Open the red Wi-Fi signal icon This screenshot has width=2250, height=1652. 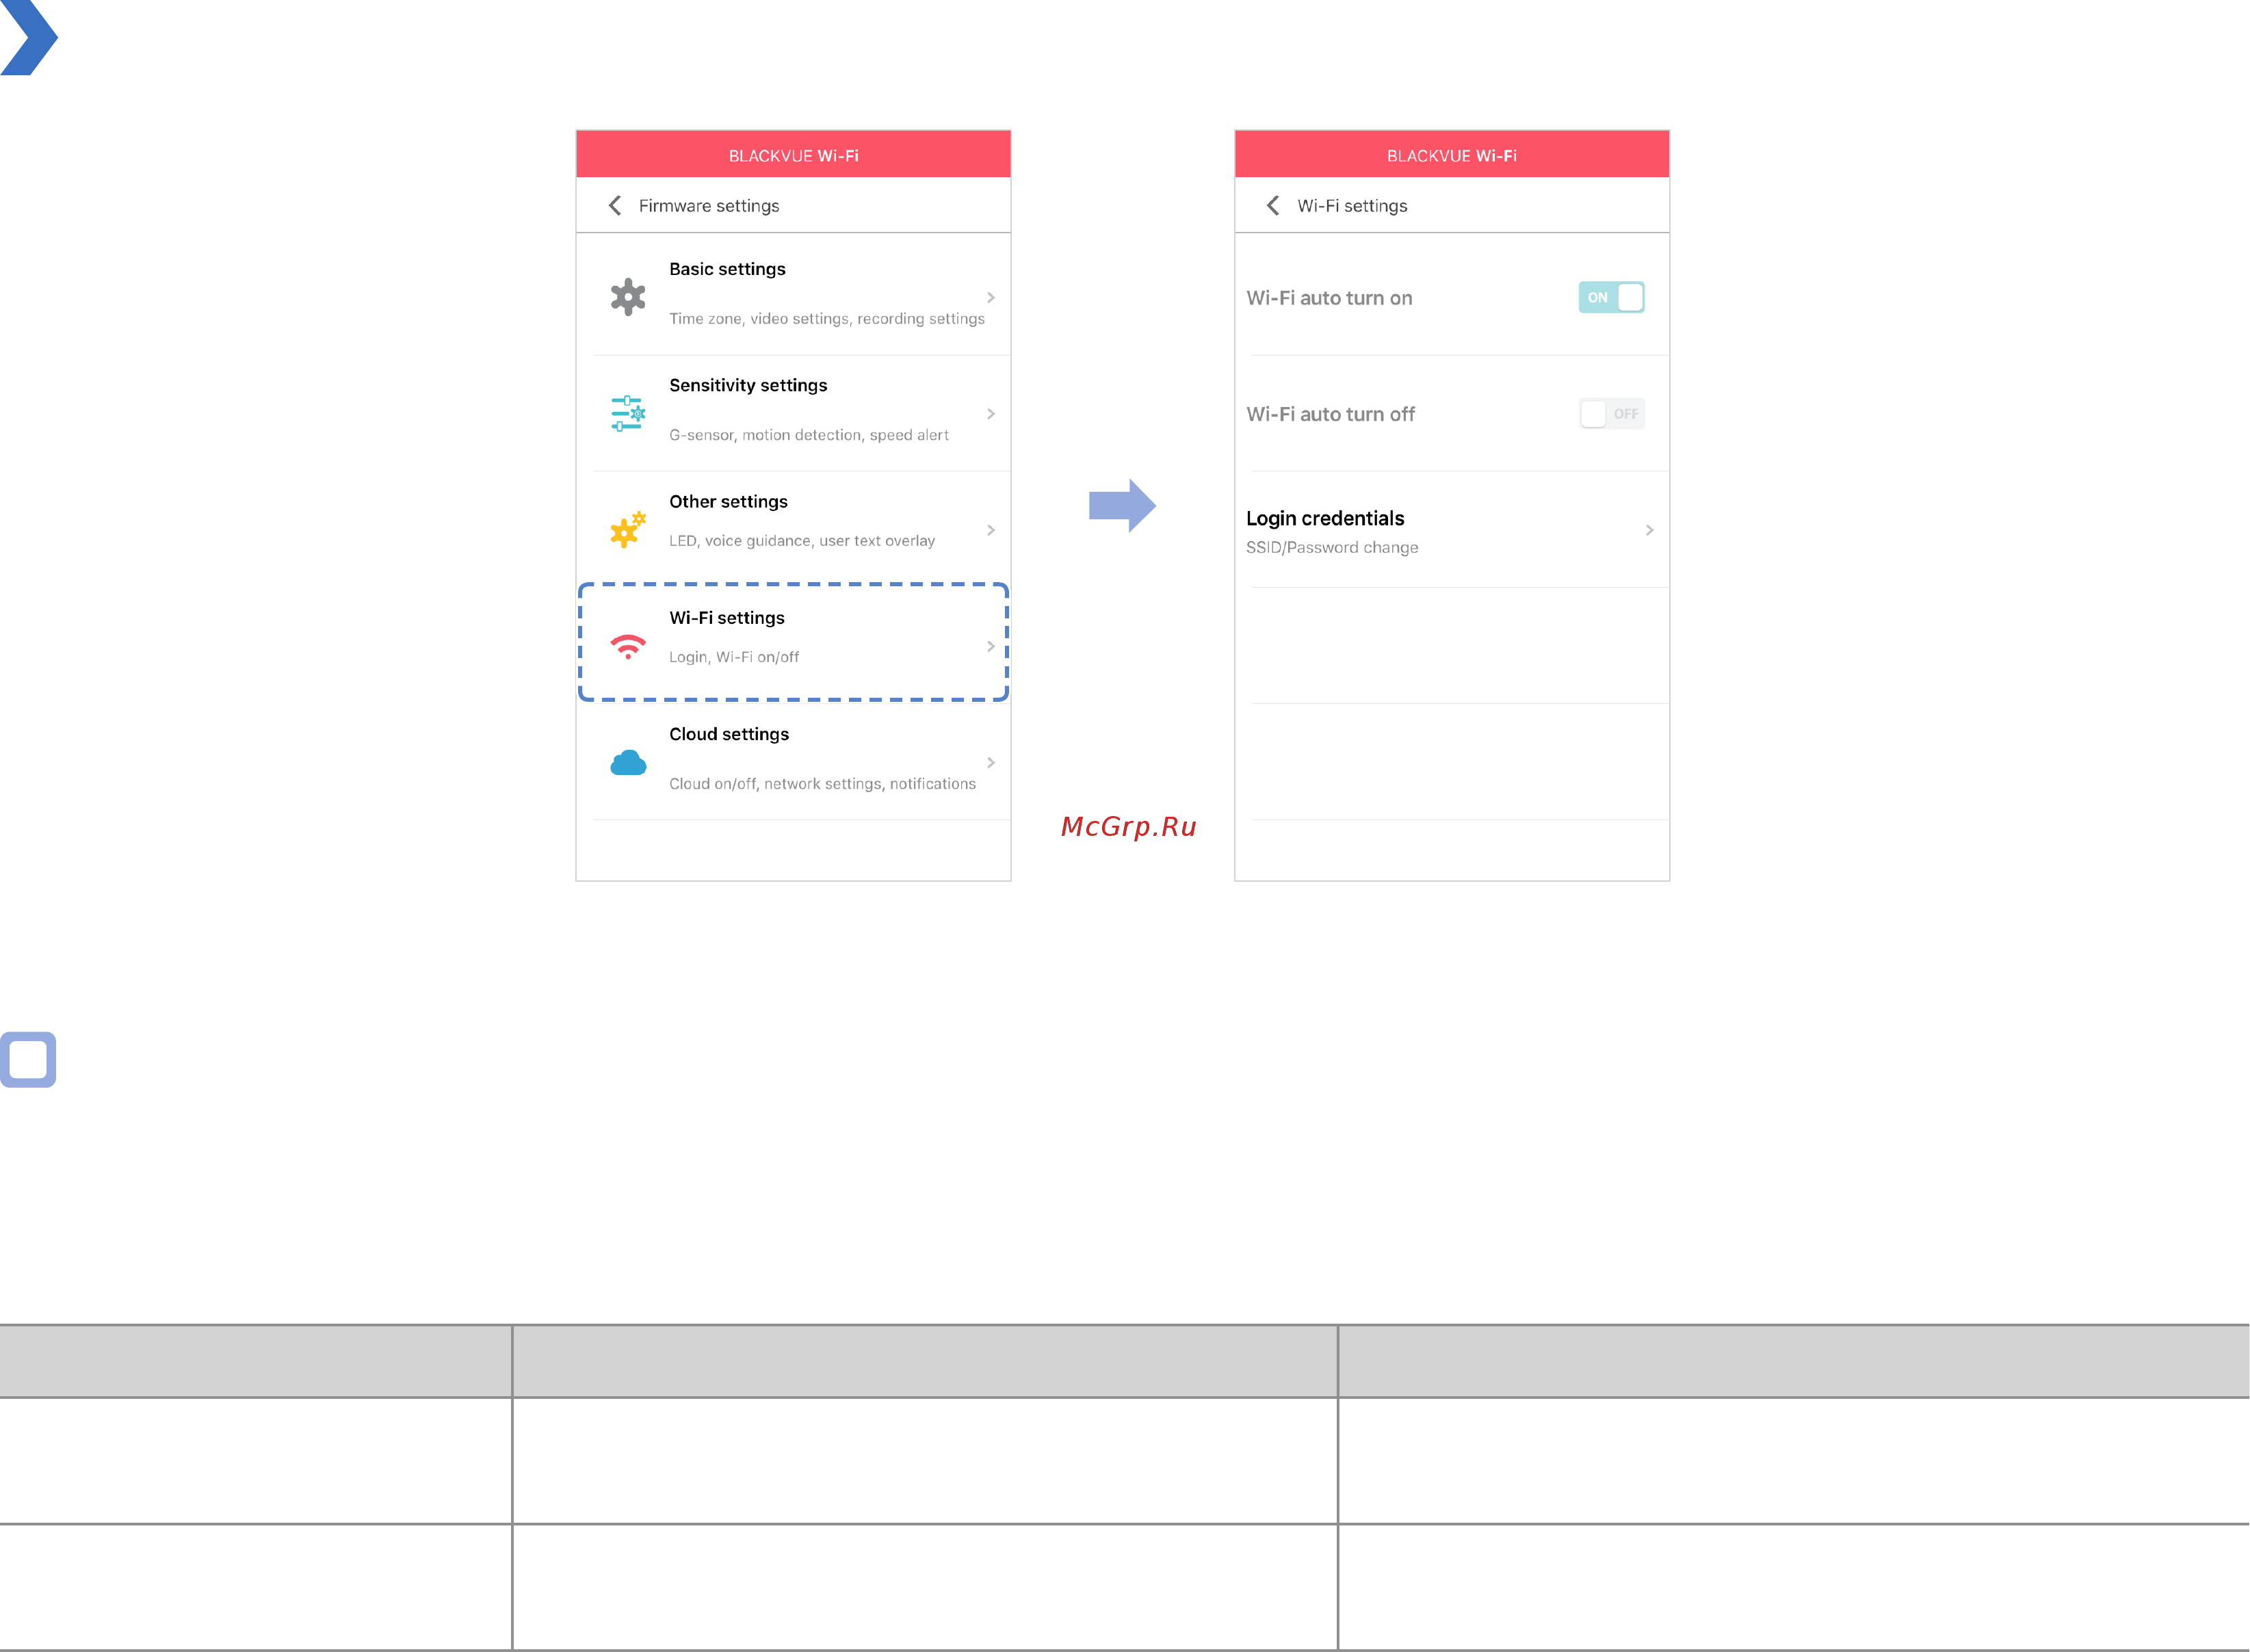[628, 647]
